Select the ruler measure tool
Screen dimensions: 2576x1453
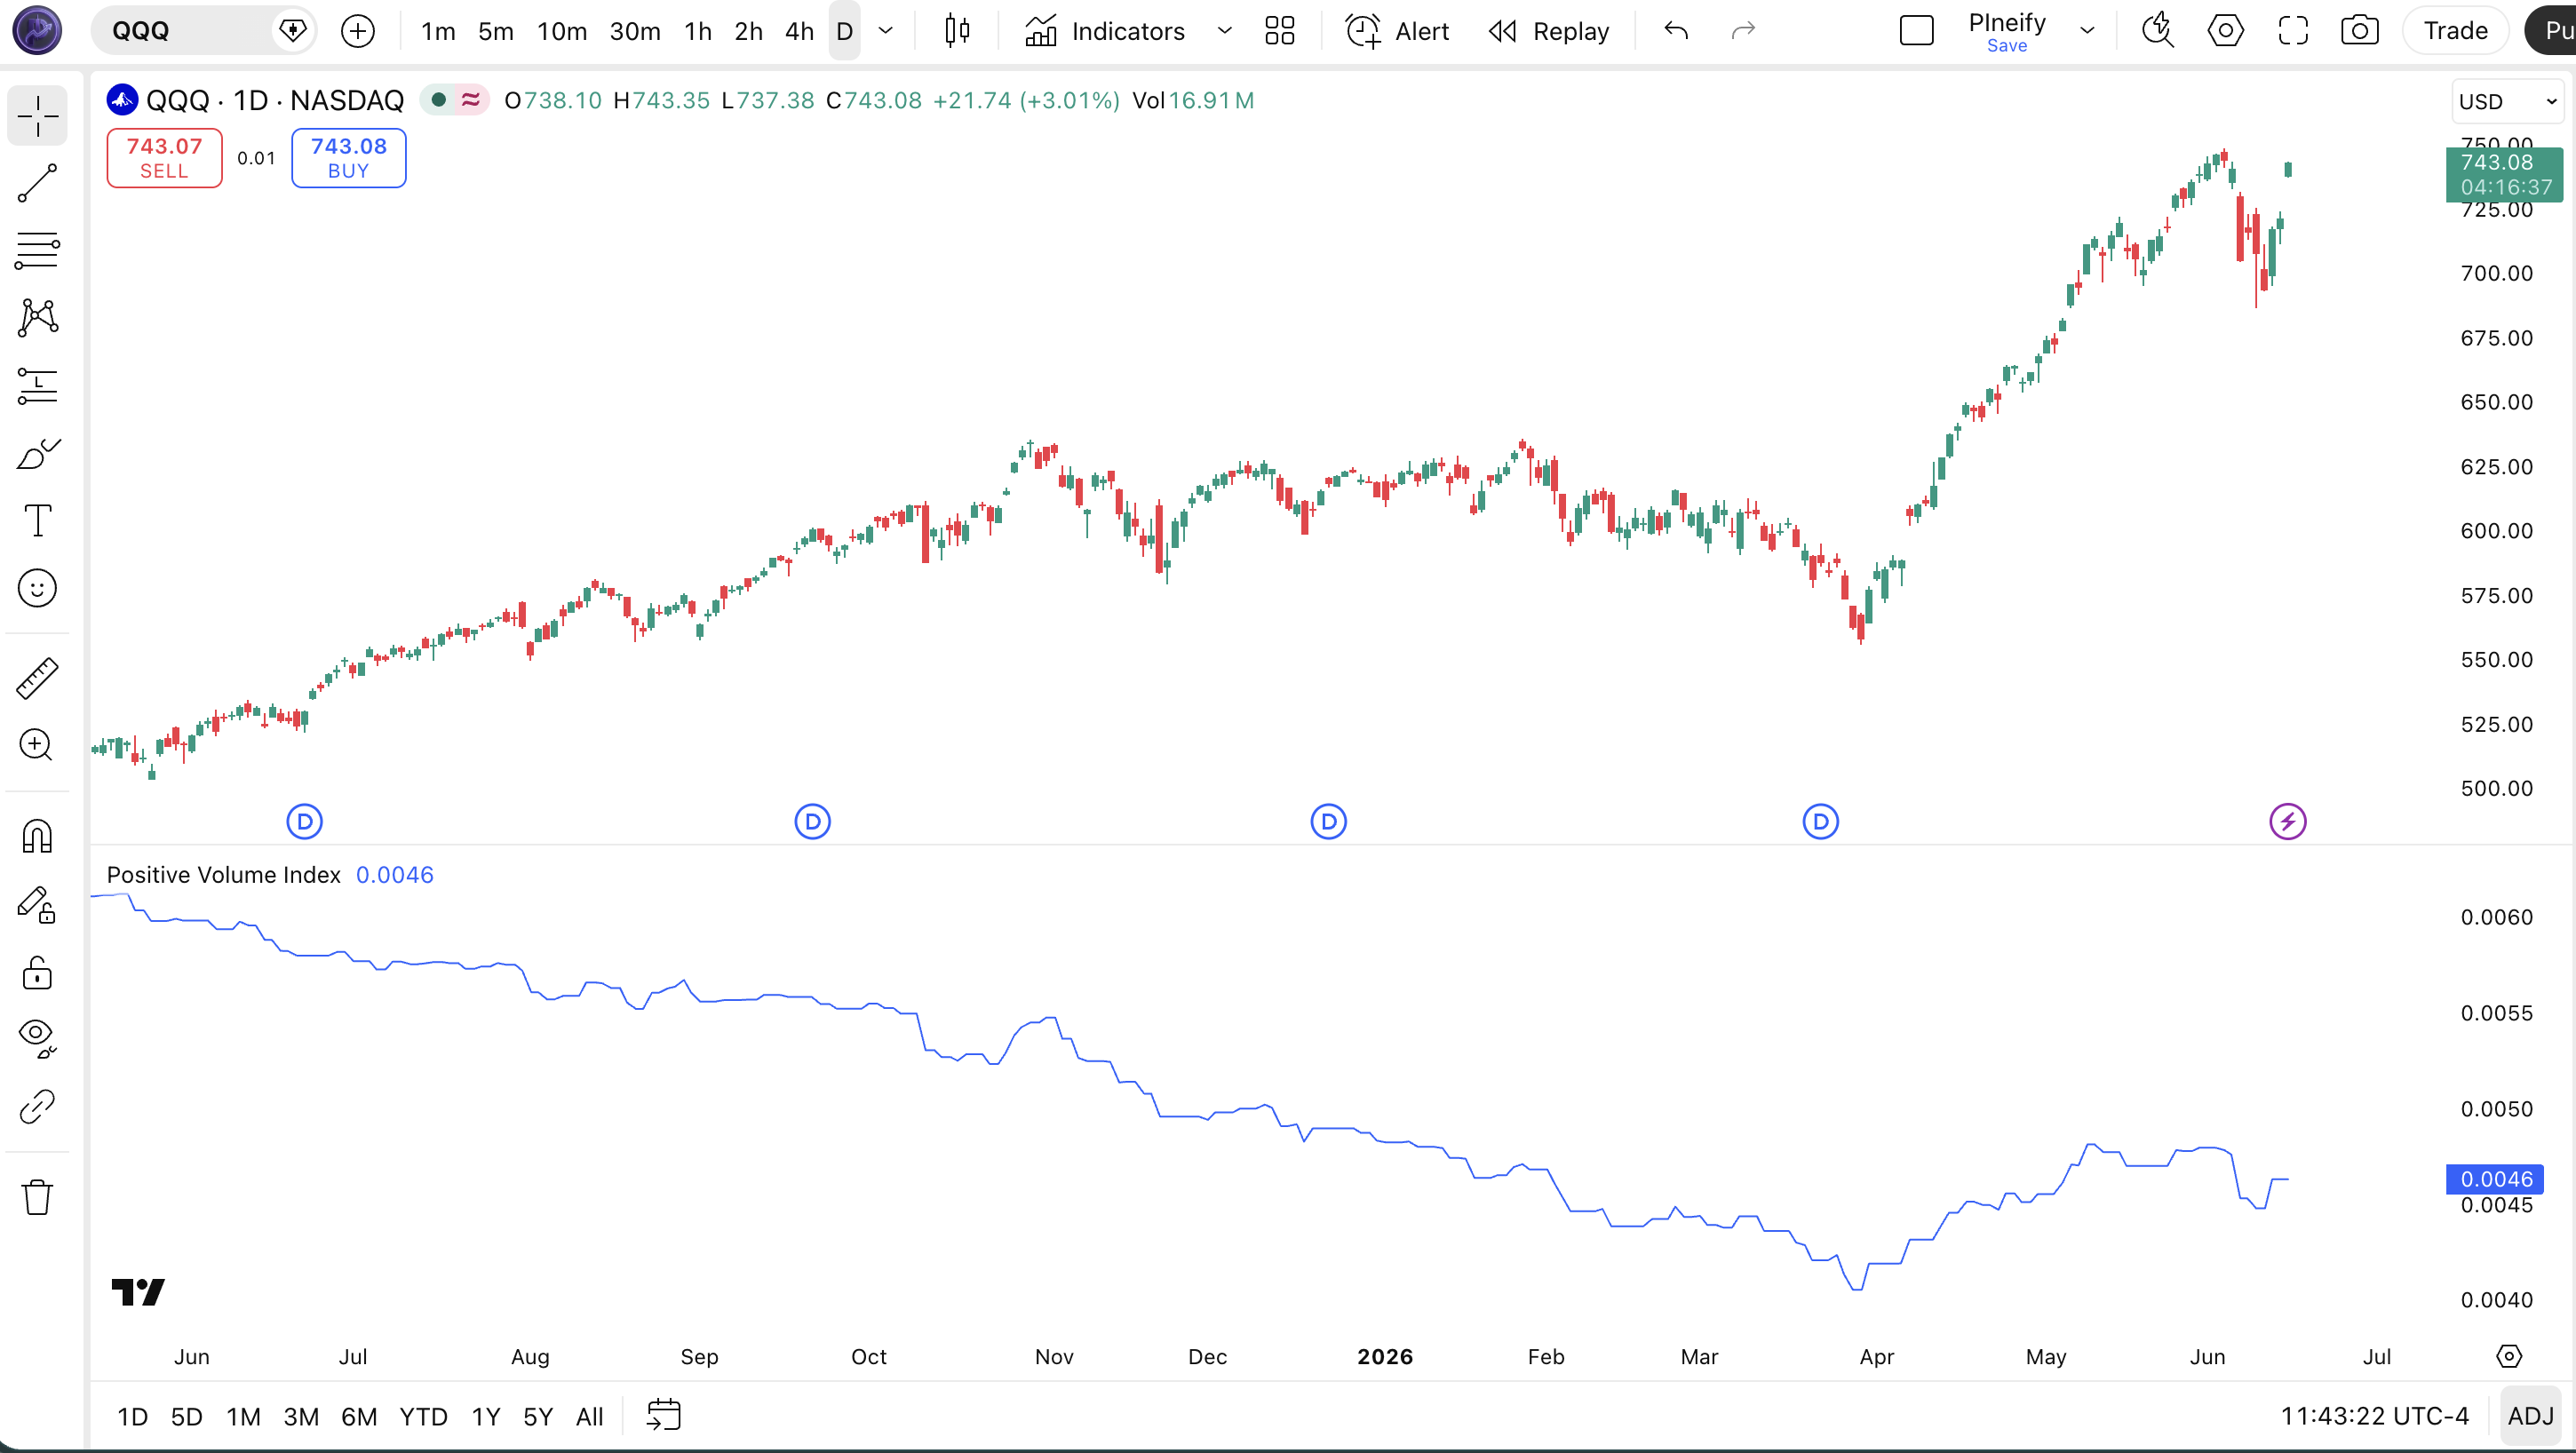(37, 678)
